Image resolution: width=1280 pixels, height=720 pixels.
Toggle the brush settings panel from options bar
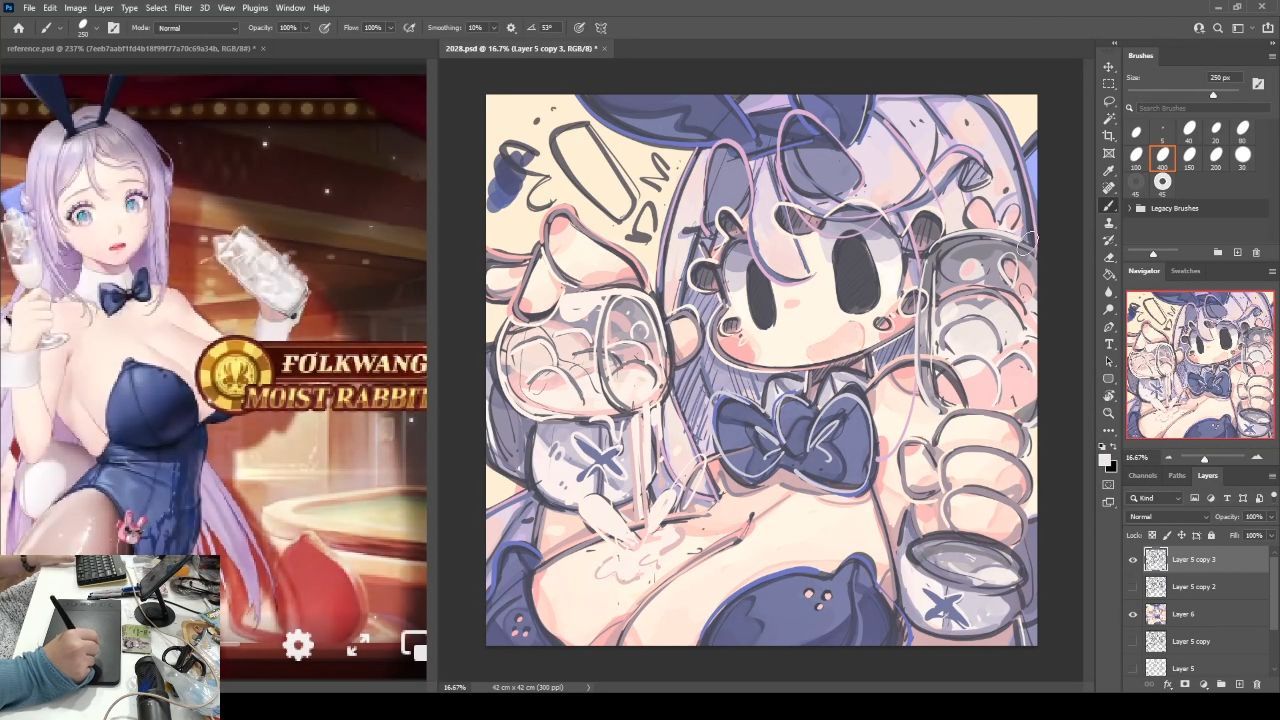point(113,28)
